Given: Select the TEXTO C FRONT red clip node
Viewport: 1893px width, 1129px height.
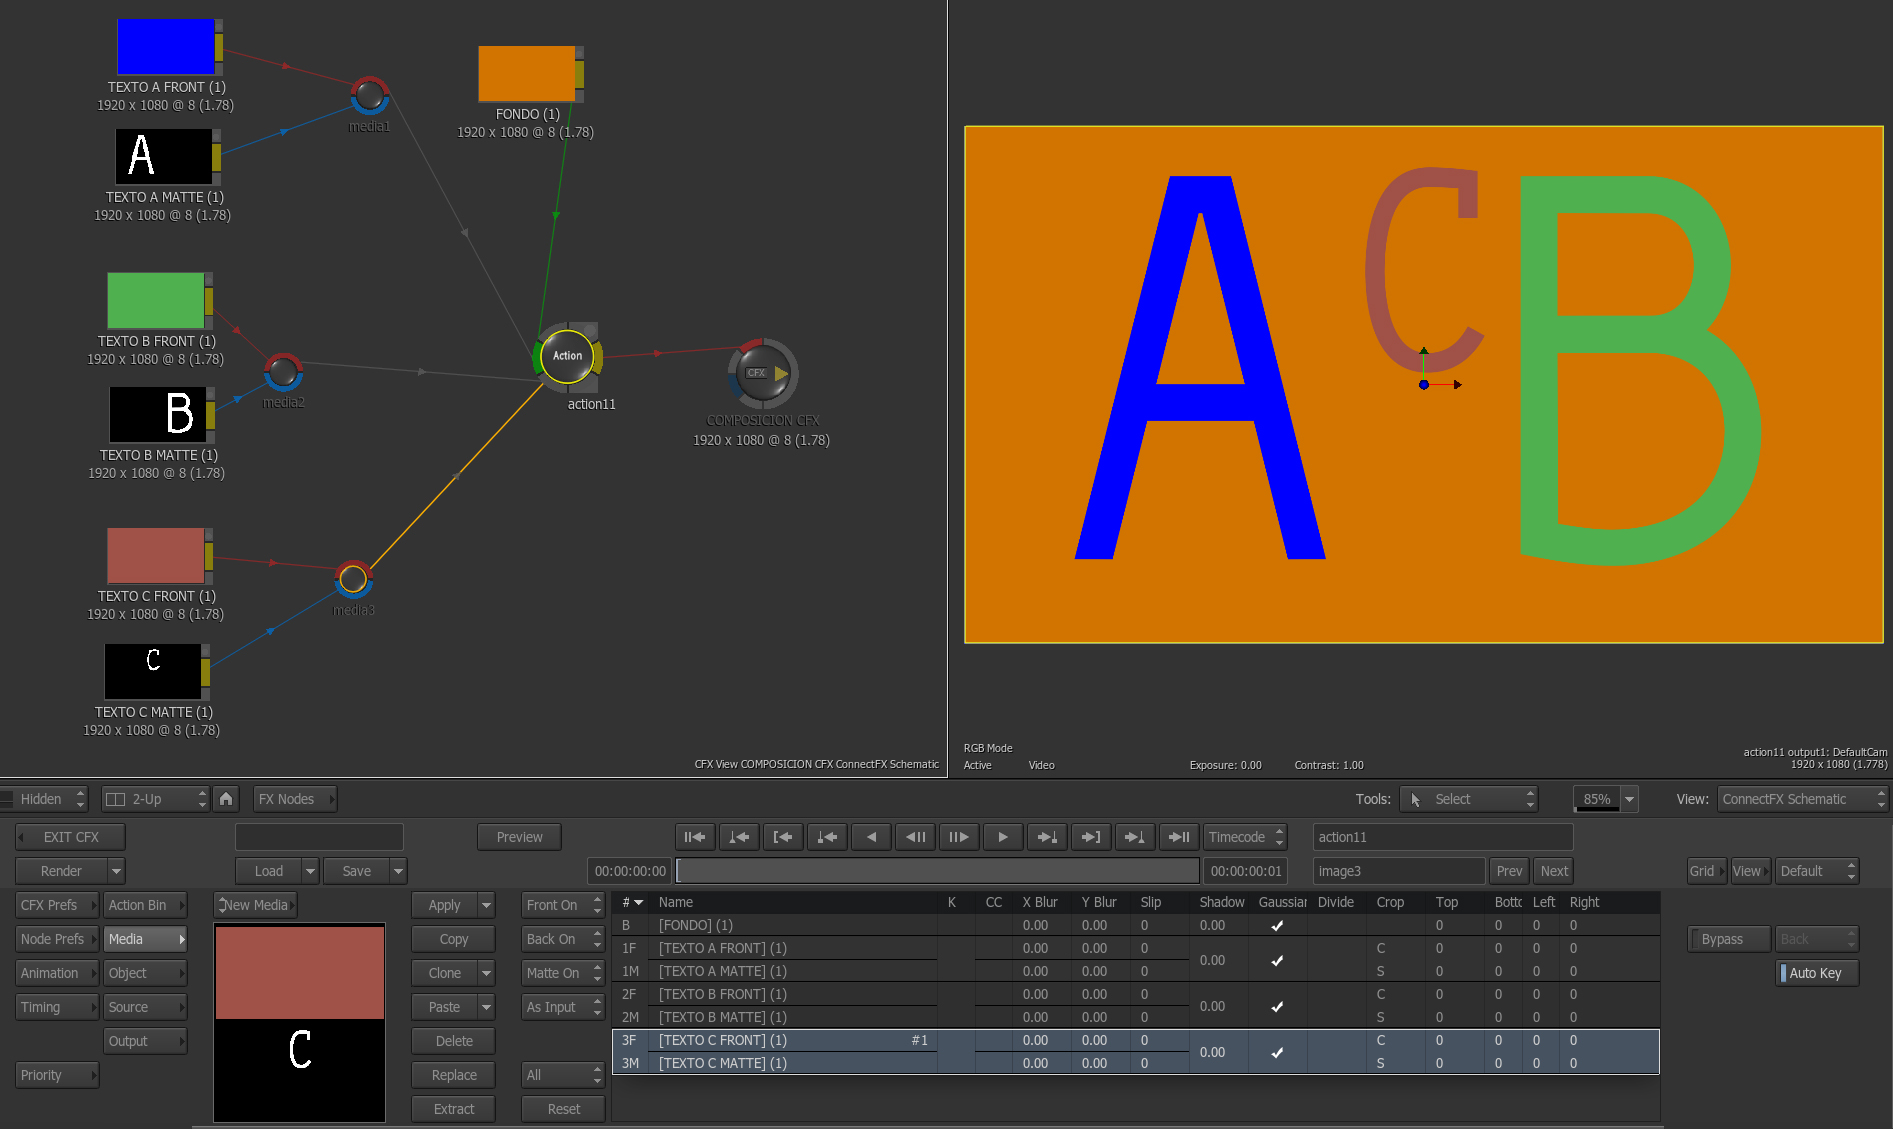Looking at the screenshot, I should (156, 556).
